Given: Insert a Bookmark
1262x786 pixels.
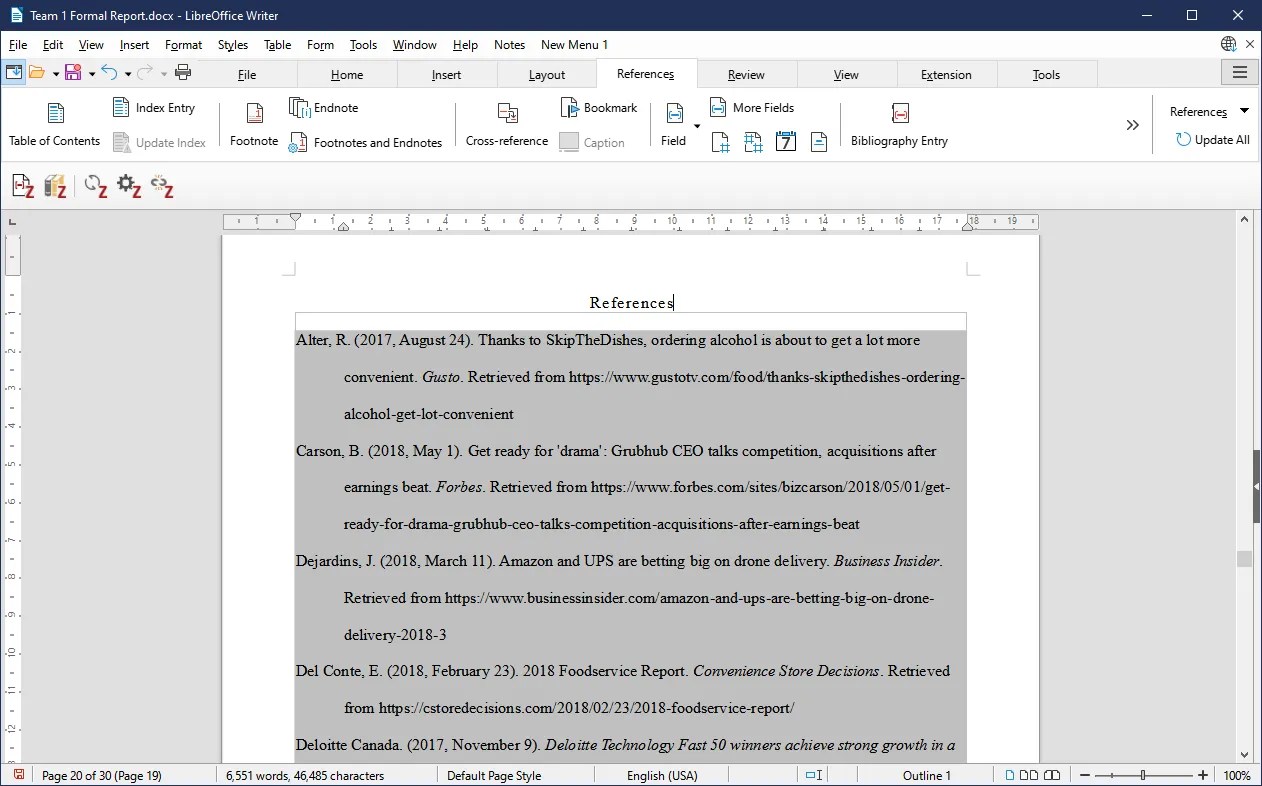Looking at the screenshot, I should pyautogui.click(x=599, y=107).
